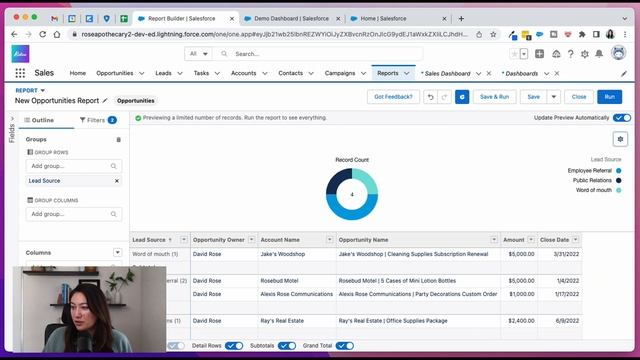Click the global actions plus icon
The image size is (640, 360).
coord(539,54)
